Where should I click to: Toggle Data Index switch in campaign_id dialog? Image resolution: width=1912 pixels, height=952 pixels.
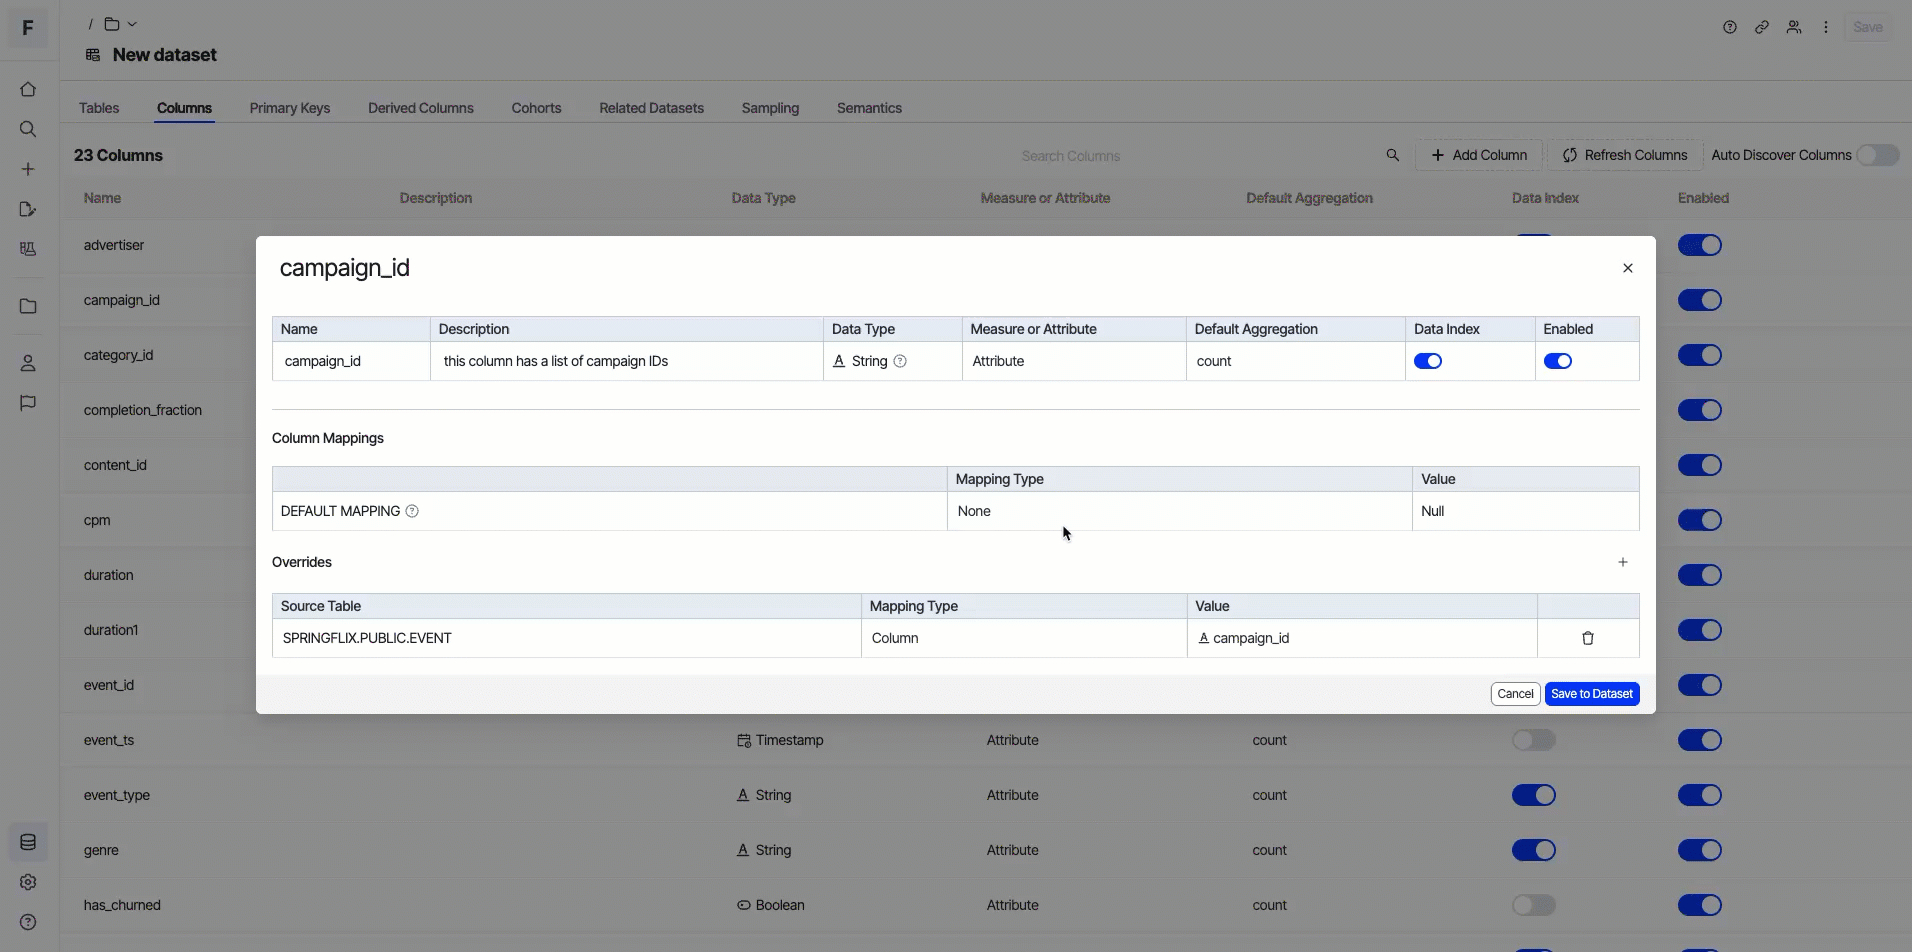[x=1428, y=361]
